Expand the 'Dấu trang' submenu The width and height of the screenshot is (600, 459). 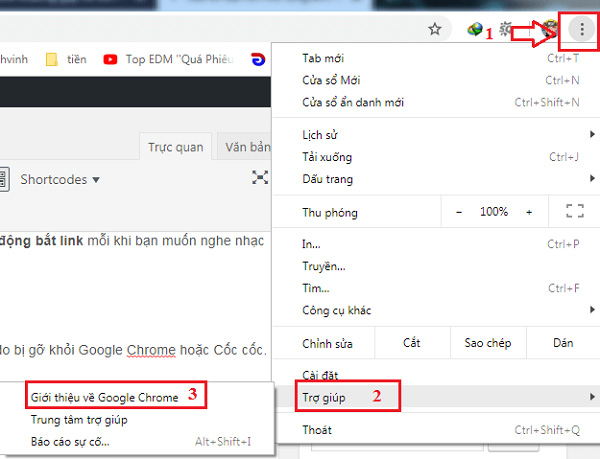pyautogui.click(x=434, y=179)
